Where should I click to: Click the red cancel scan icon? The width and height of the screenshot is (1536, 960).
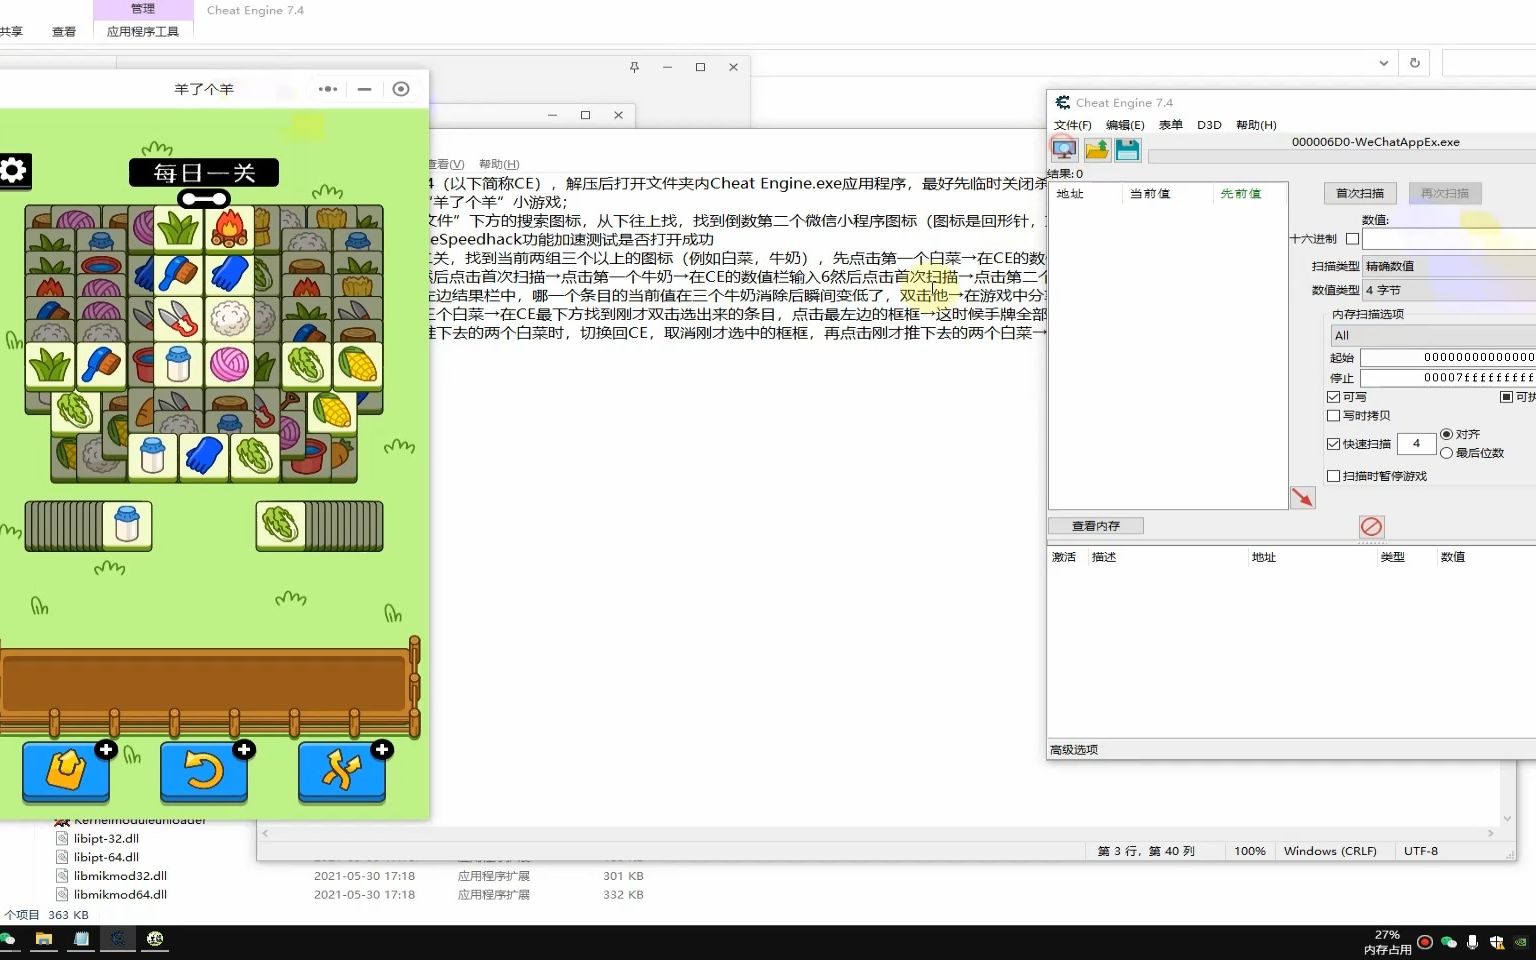(x=1371, y=527)
